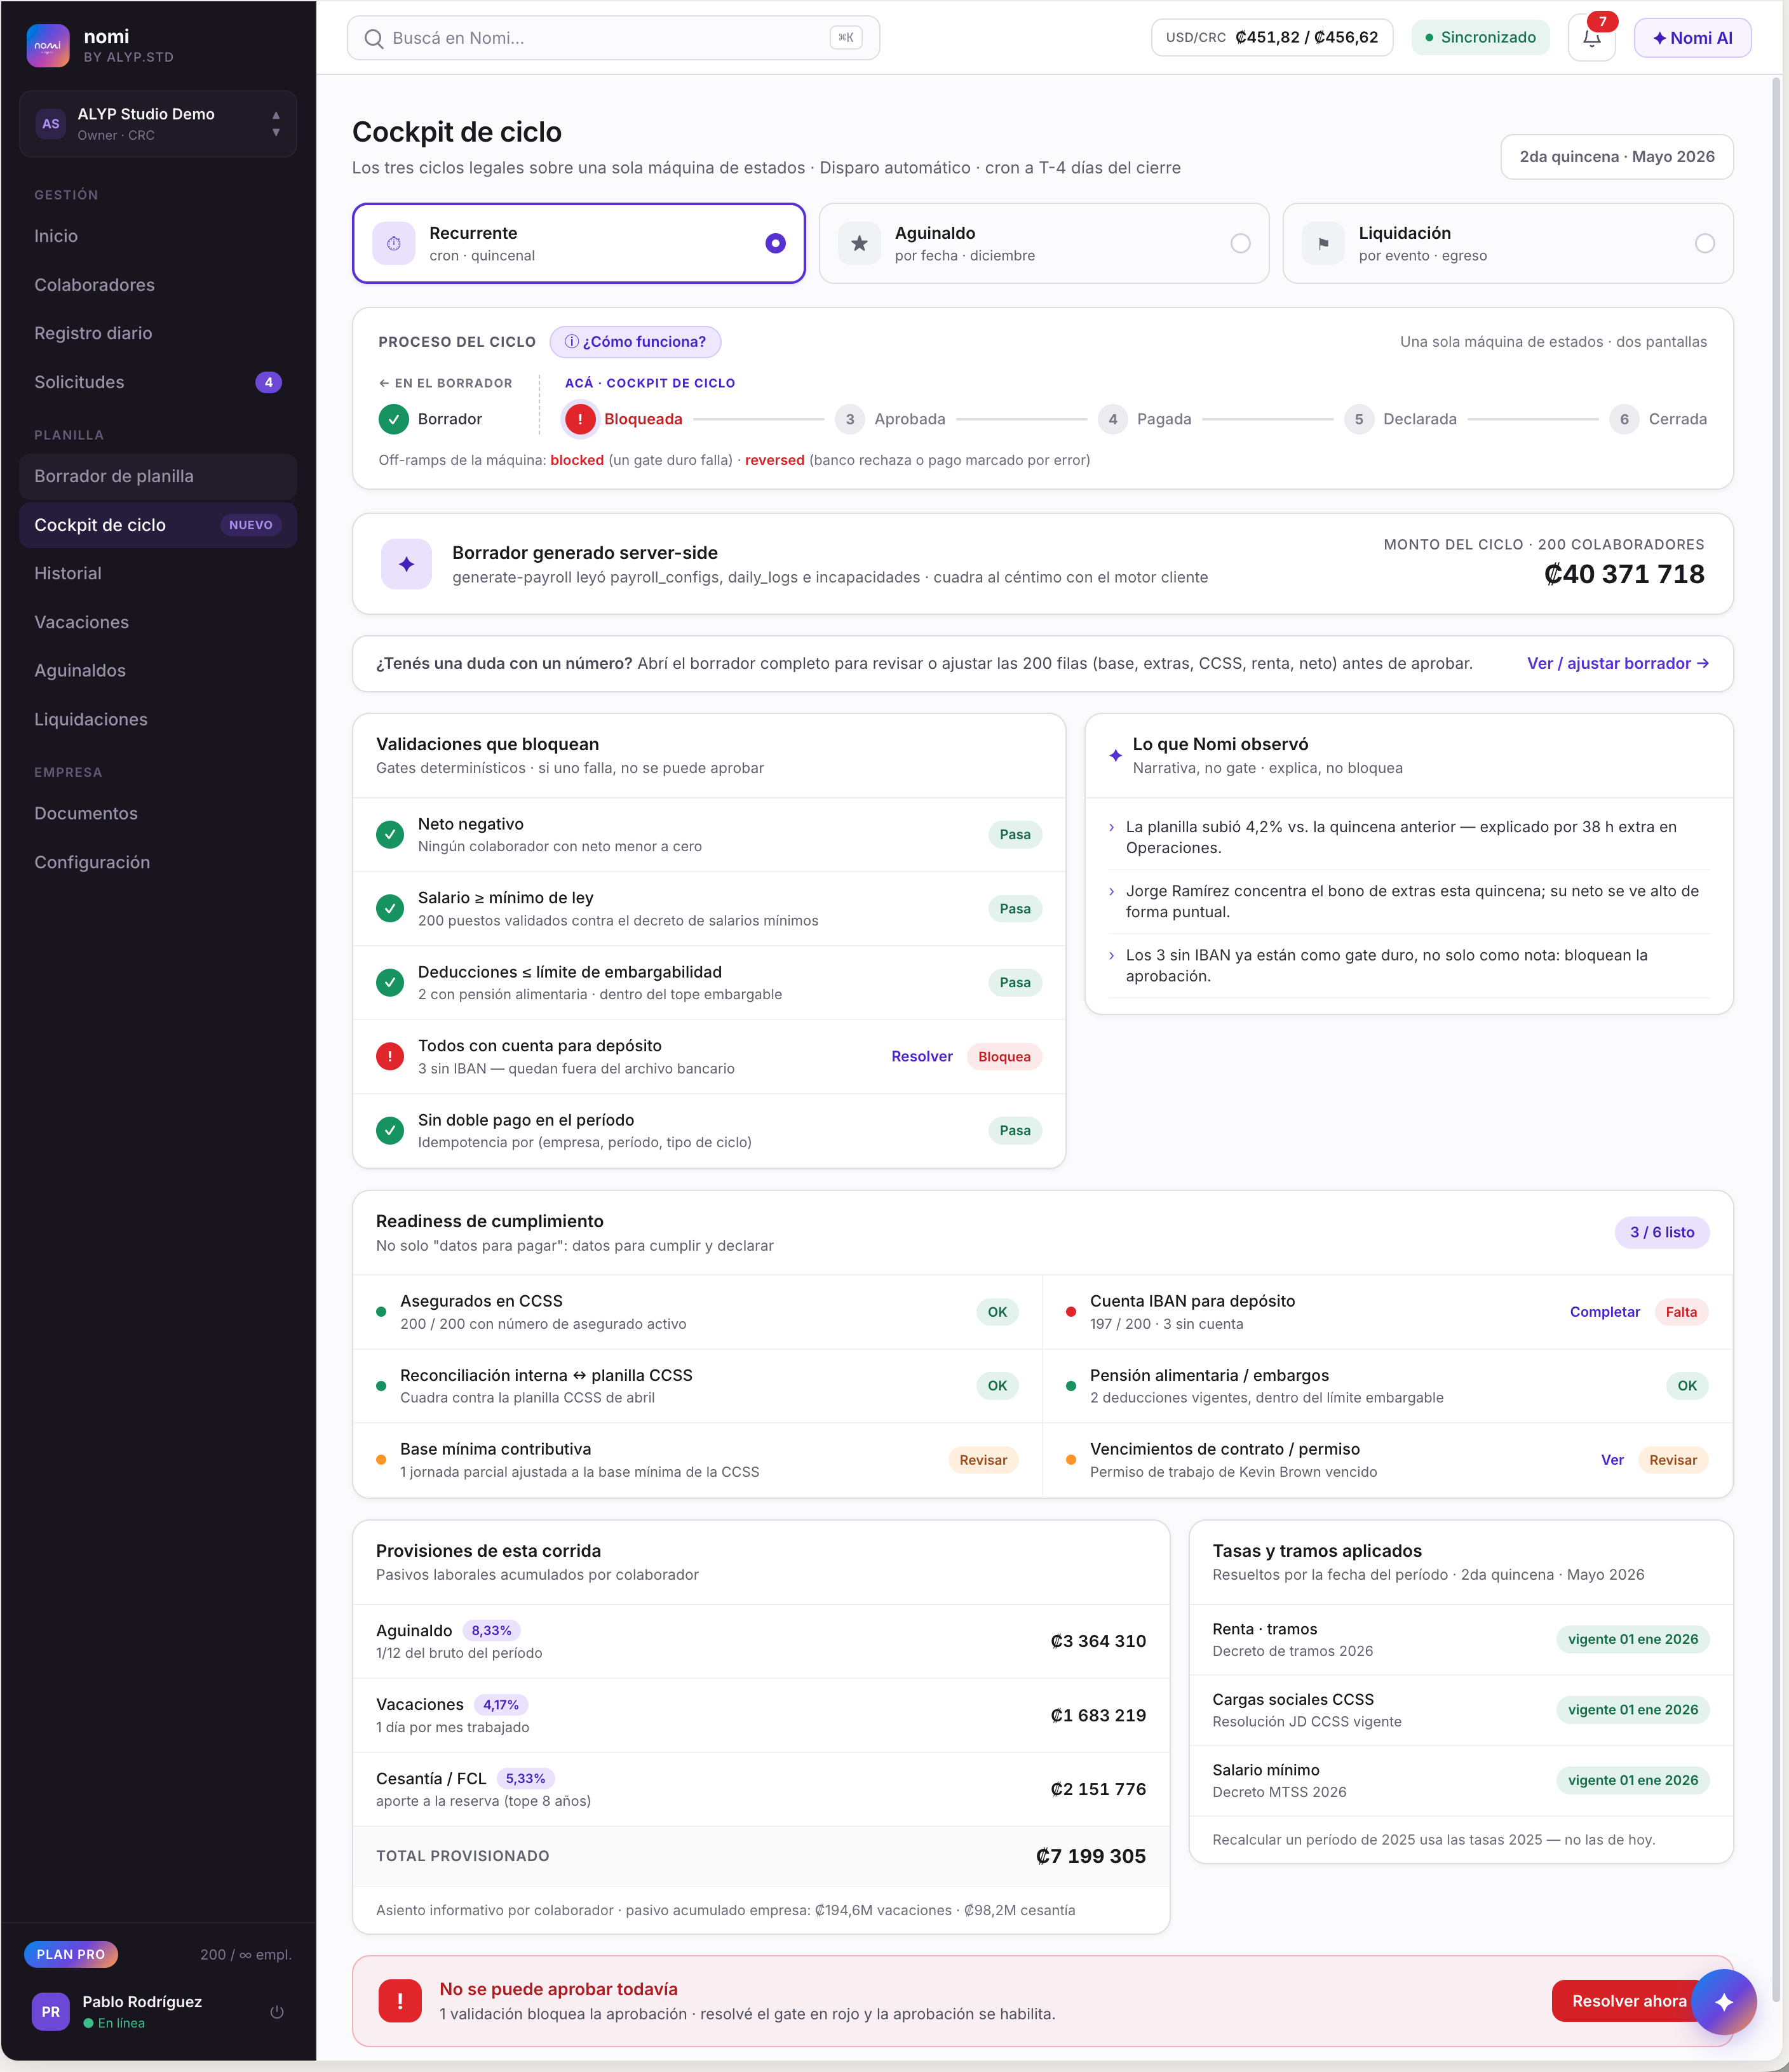Viewport: 1789px width, 2072px height.
Task: Click the nomi logo icon in sidebar
Action: [48, 46]
